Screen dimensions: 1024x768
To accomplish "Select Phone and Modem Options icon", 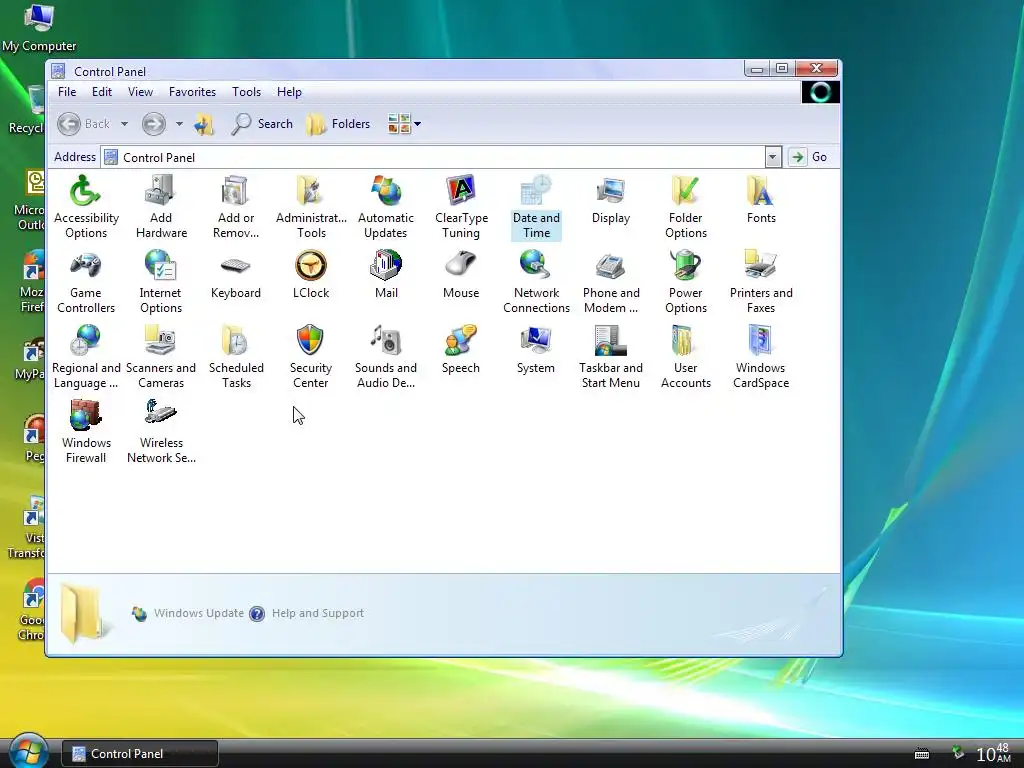I will 611,281.
